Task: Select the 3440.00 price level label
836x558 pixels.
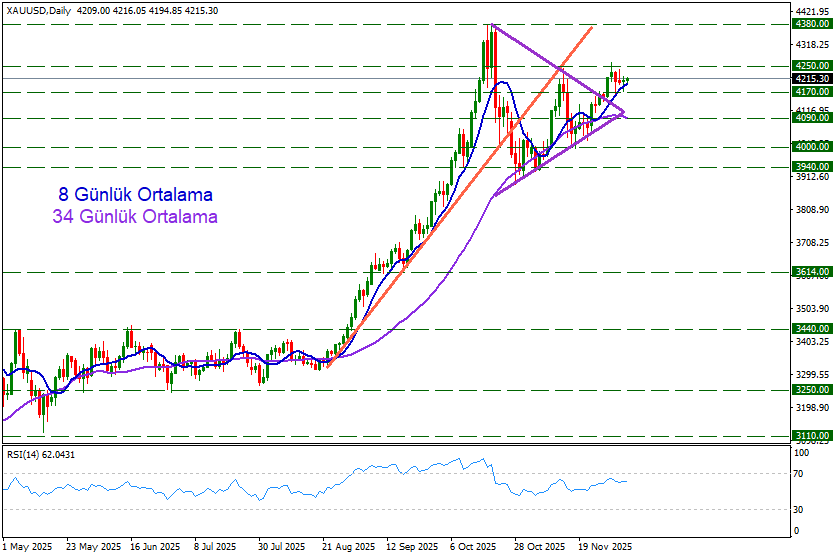Action: pos(807,327)
